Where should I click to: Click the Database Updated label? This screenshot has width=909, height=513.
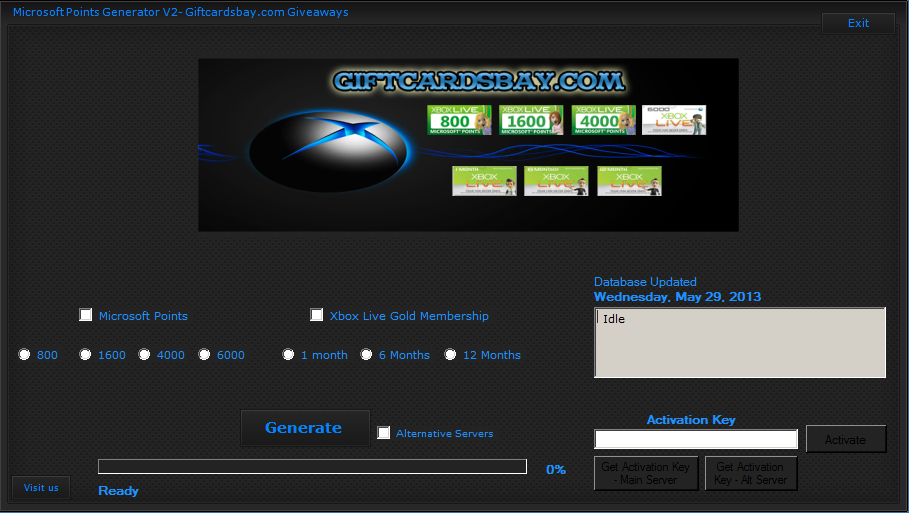pyautogui.click(x=645, y=282)
